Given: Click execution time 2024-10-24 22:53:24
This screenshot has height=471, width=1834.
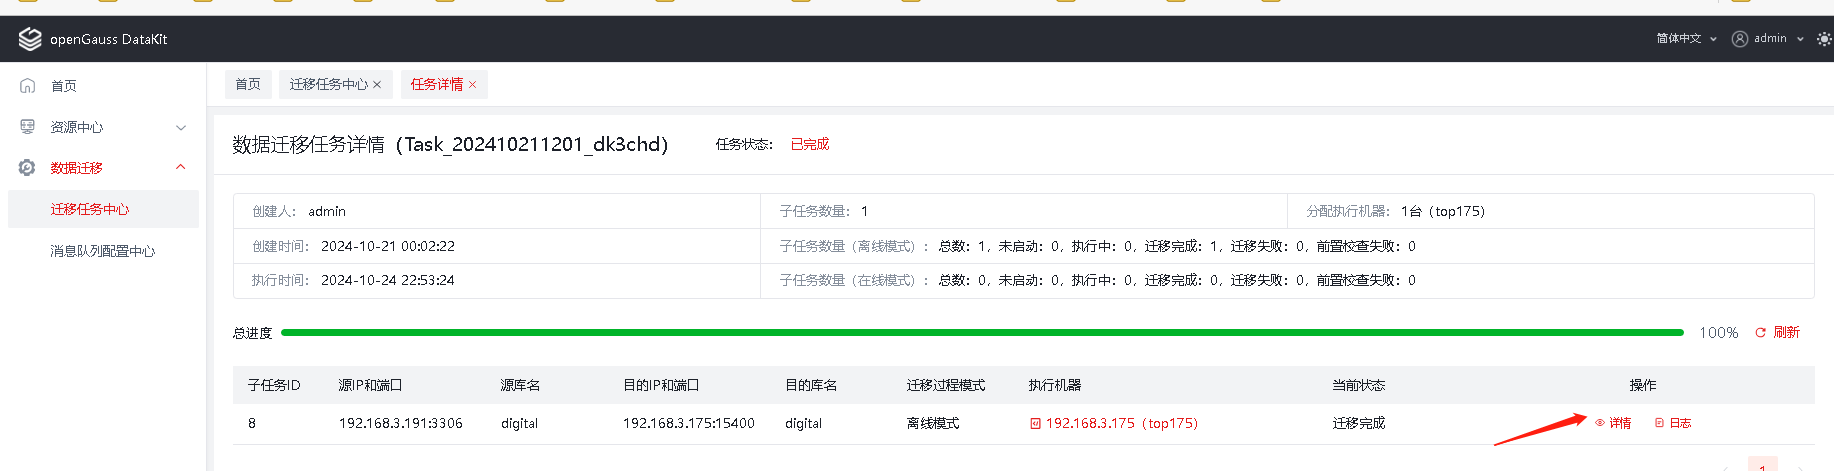Looking at the screenshot, I should click(388, 280).
